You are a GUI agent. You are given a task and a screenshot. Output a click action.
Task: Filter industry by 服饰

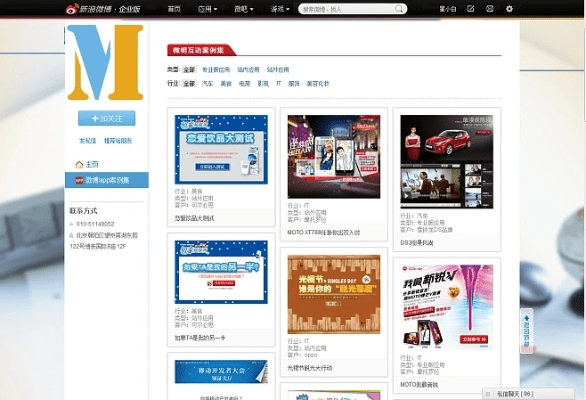pos(294,83)
